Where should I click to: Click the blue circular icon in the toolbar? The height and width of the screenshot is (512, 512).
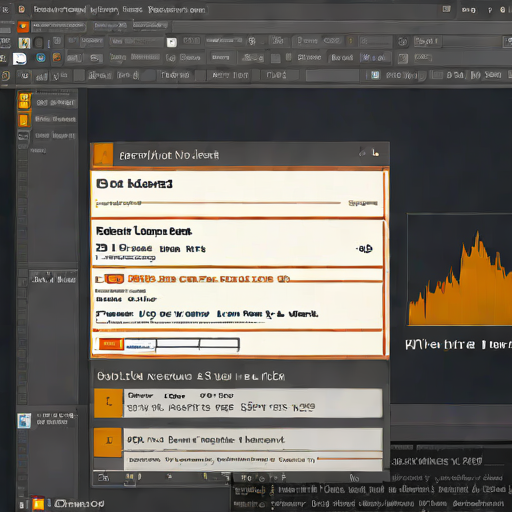(41, 58)
